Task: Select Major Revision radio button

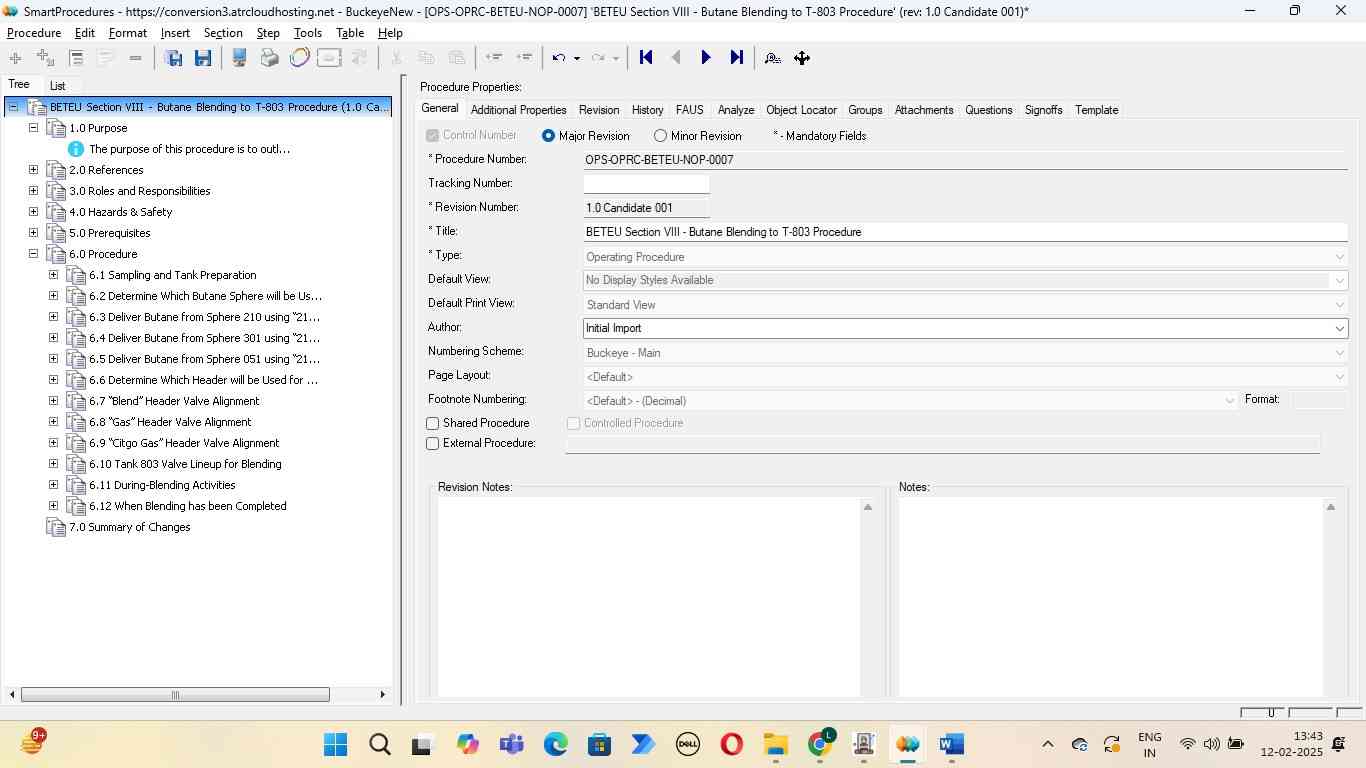Action: (548, 136)
